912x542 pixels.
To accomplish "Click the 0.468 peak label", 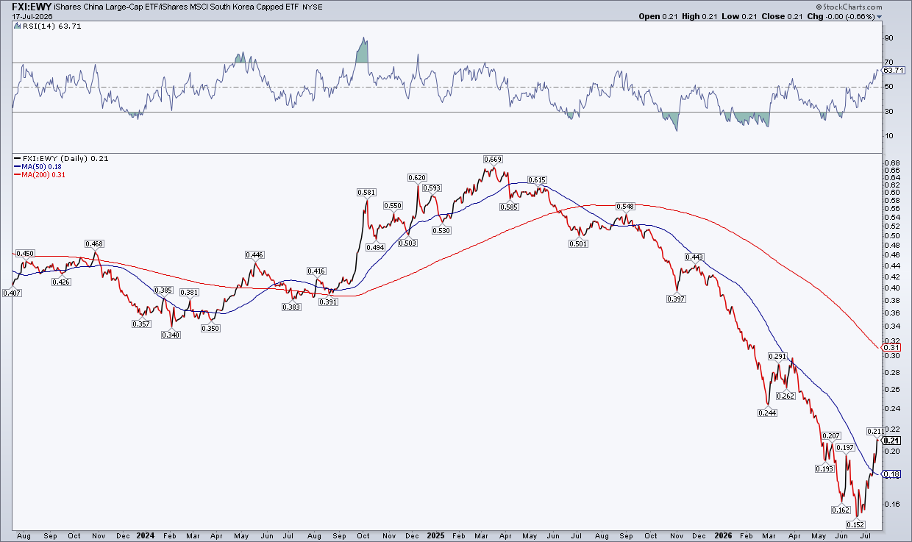I will (94, 244).
